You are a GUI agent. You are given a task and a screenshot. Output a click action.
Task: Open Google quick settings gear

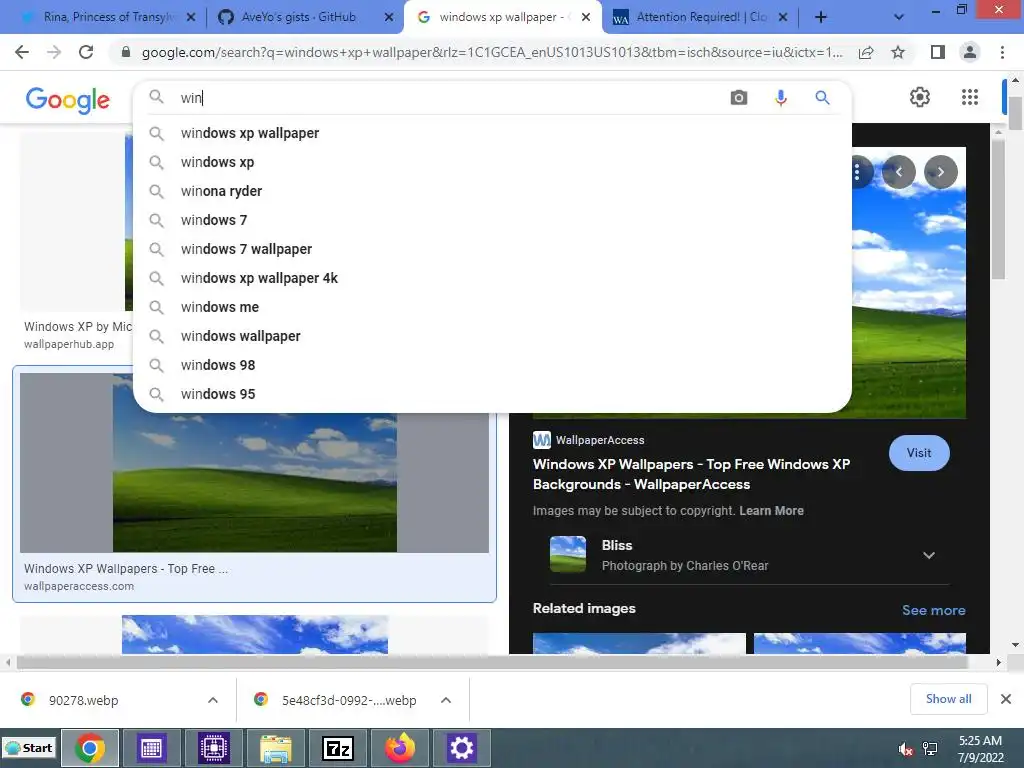[x=920, y=97]
